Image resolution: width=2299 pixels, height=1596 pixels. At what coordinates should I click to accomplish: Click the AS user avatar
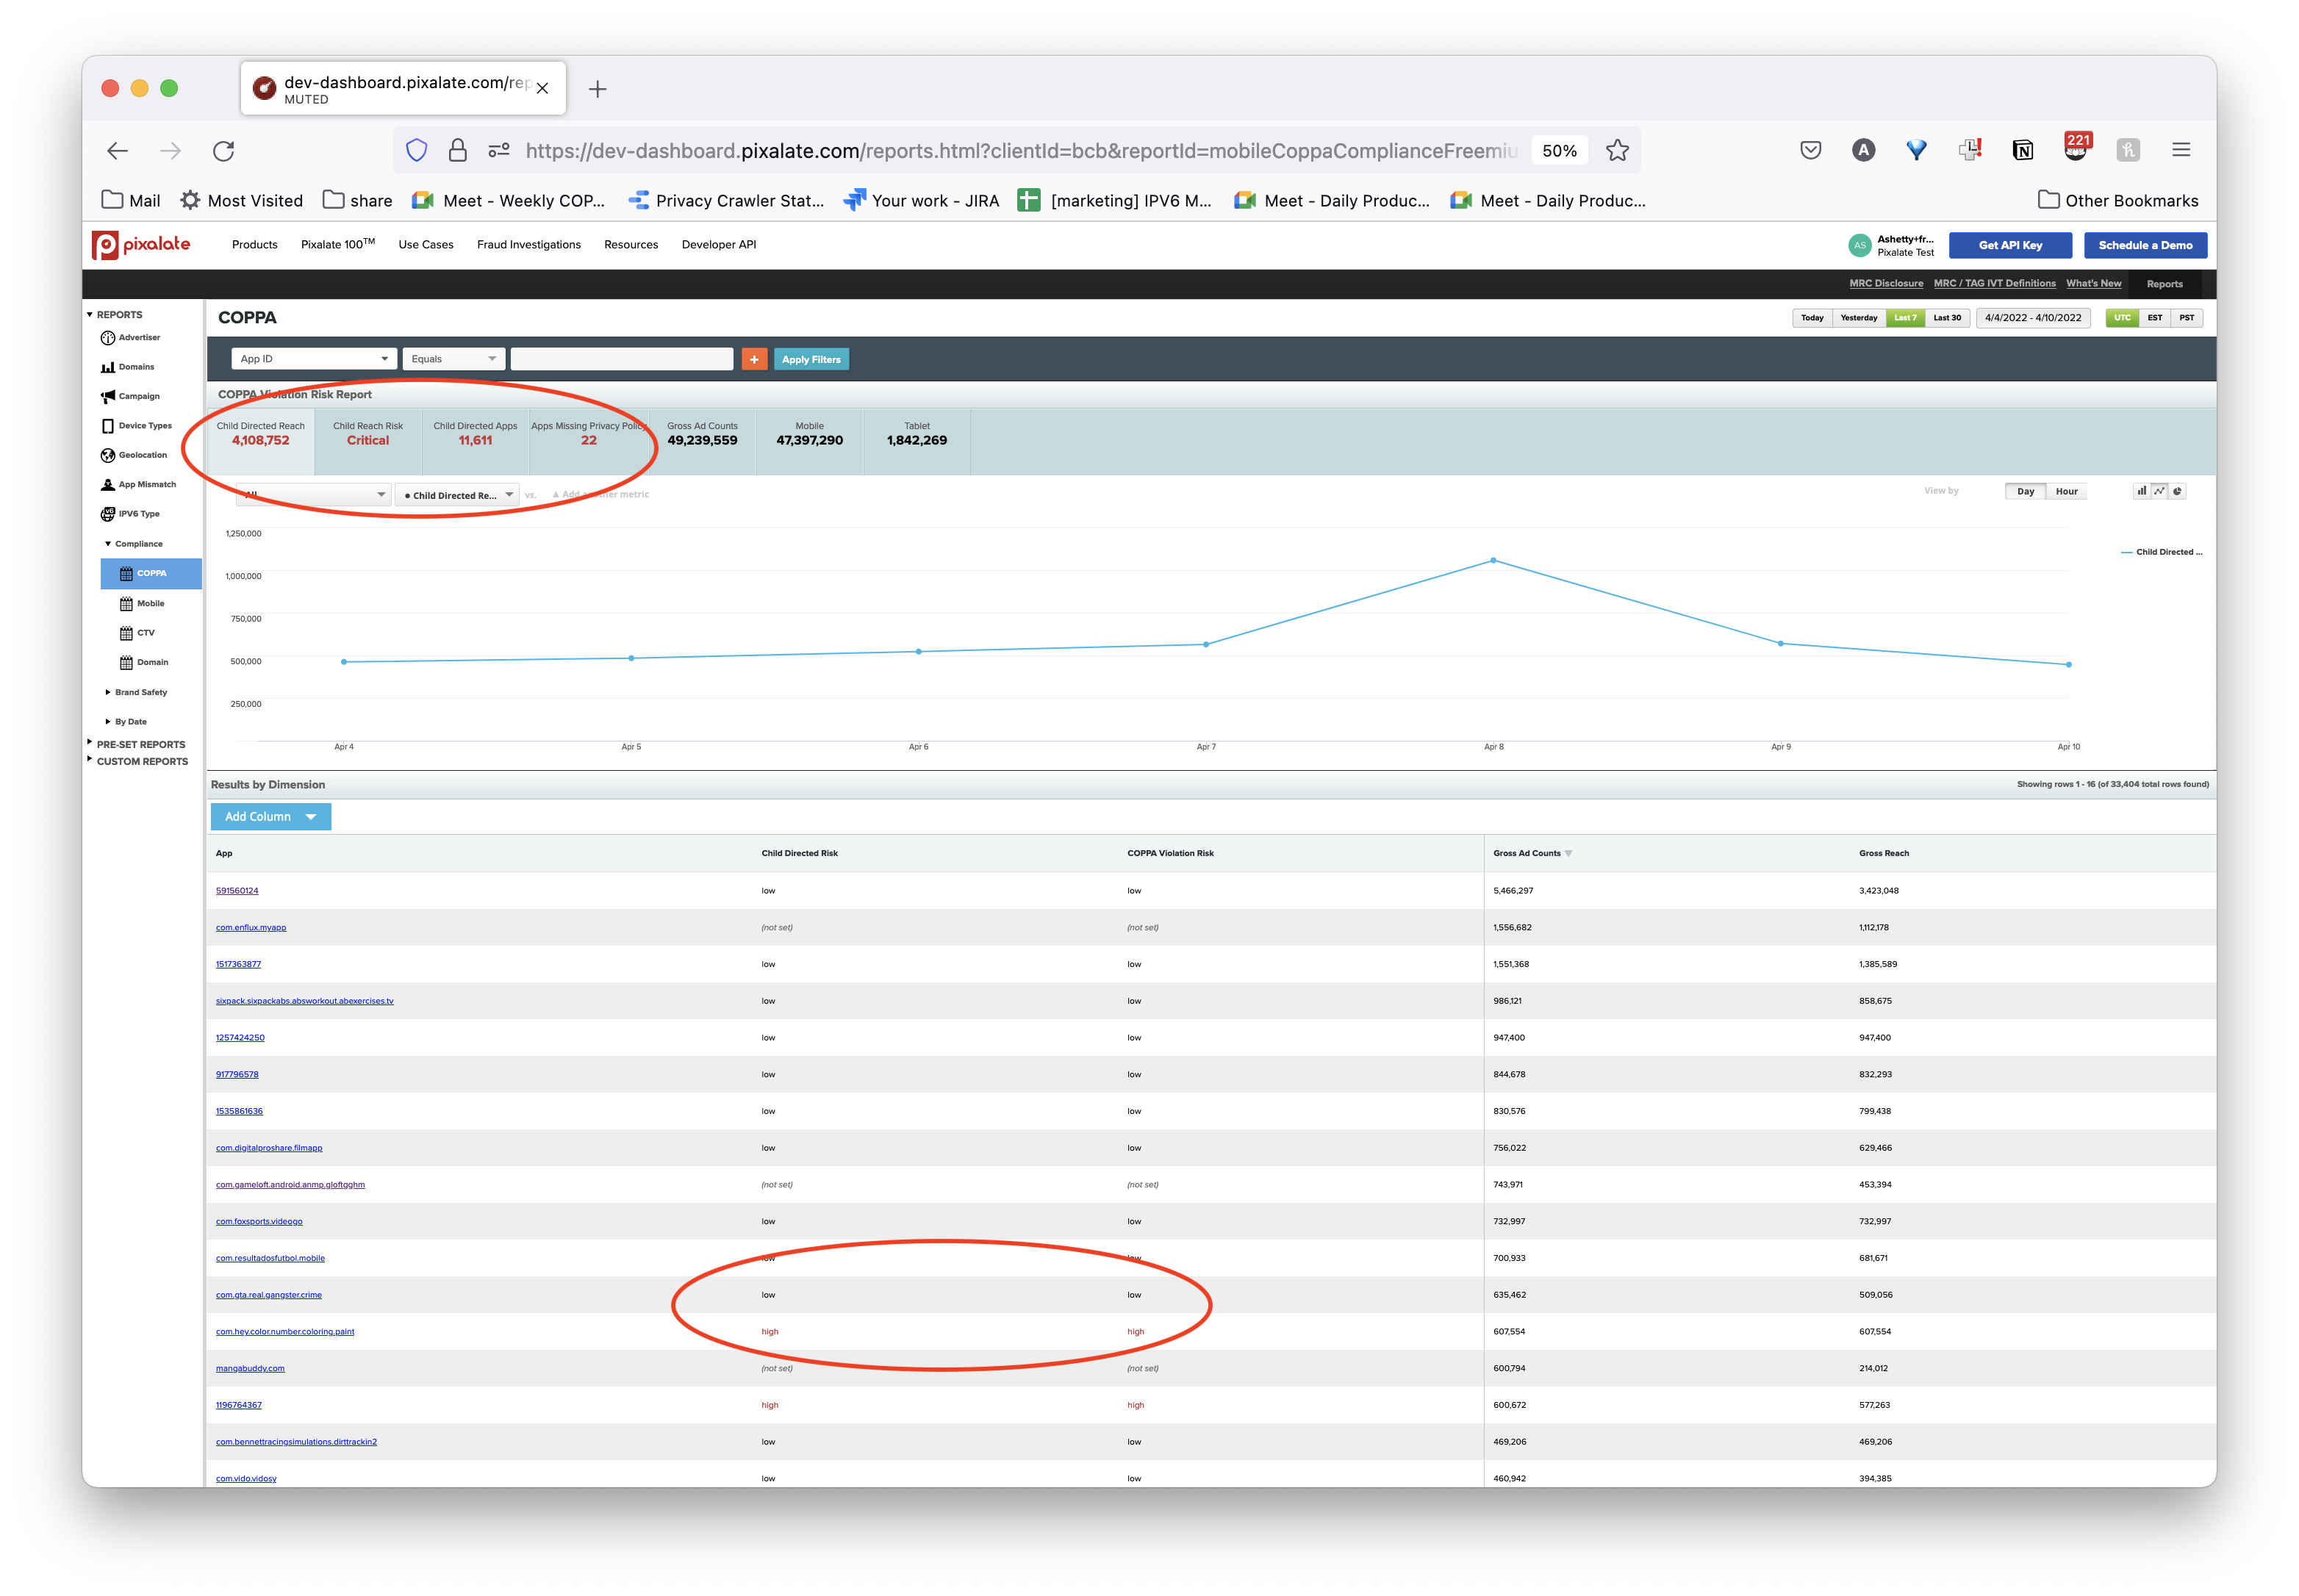(x=1859, y=245)
